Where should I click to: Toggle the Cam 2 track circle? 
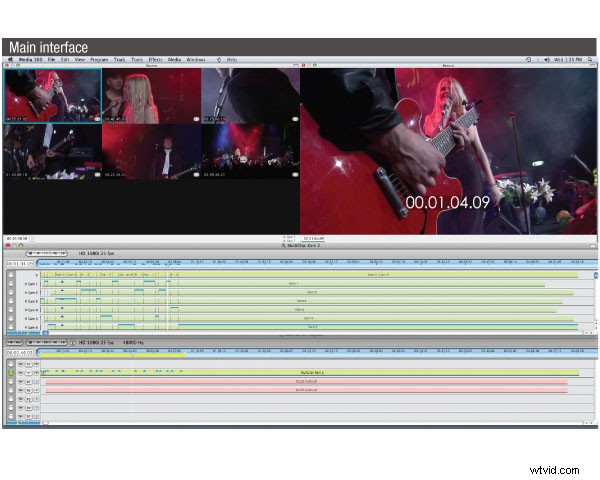[x=11, y=292]
